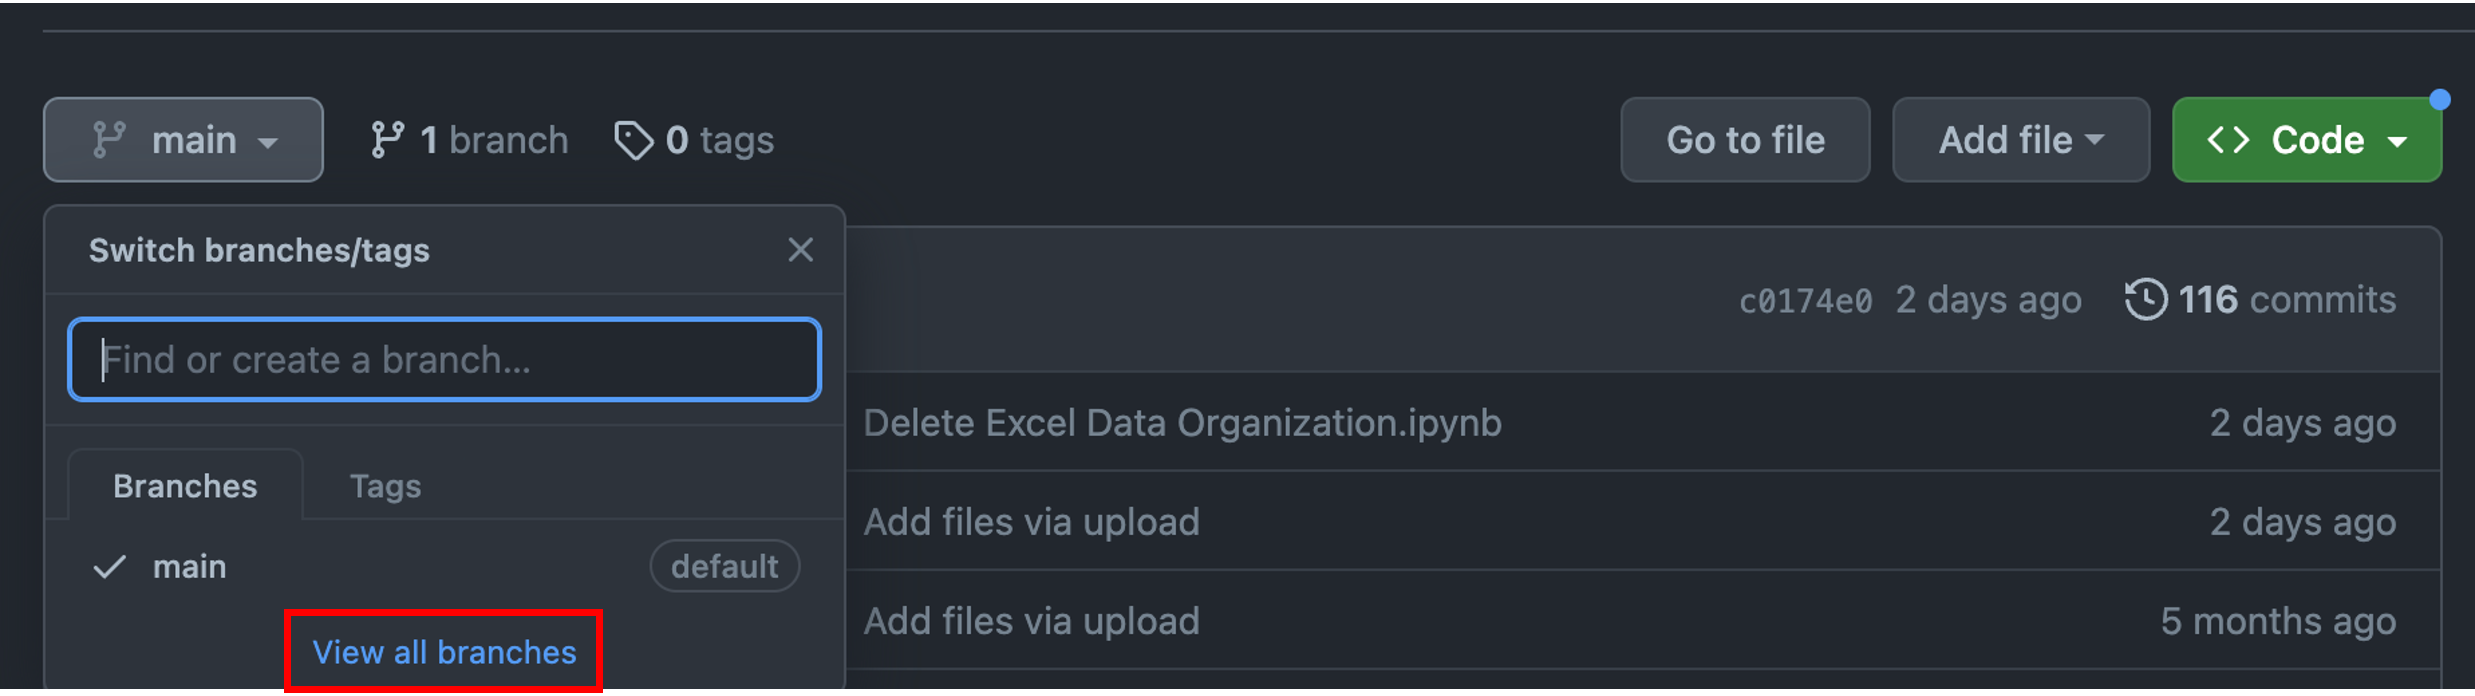This screenshot has height=696, width=2475.
Task: Close the Switch branches/tags popup
Action: coord(800,250)
